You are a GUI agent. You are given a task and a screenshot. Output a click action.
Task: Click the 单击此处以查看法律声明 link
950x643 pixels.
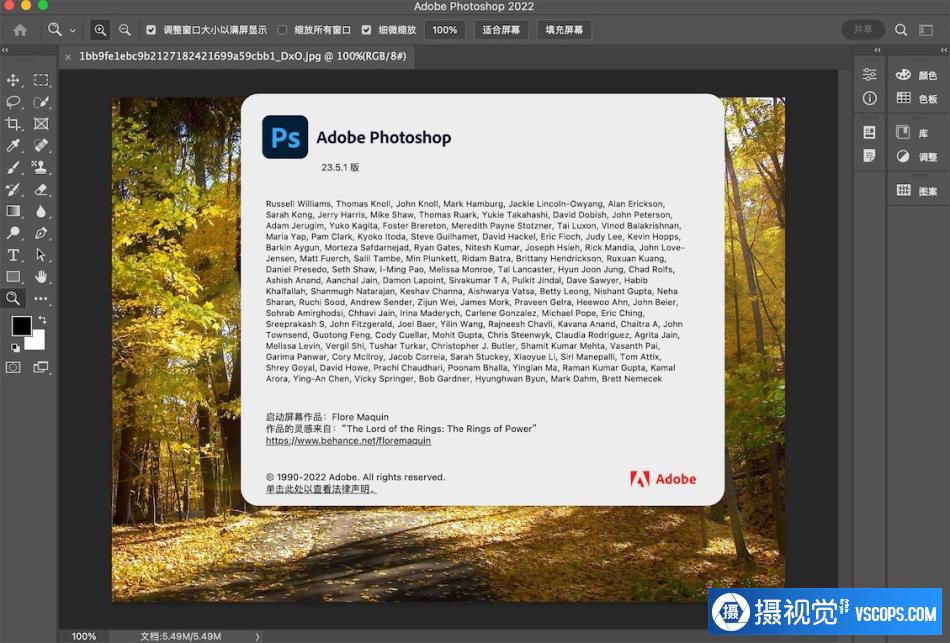click(x=321, y=489)
